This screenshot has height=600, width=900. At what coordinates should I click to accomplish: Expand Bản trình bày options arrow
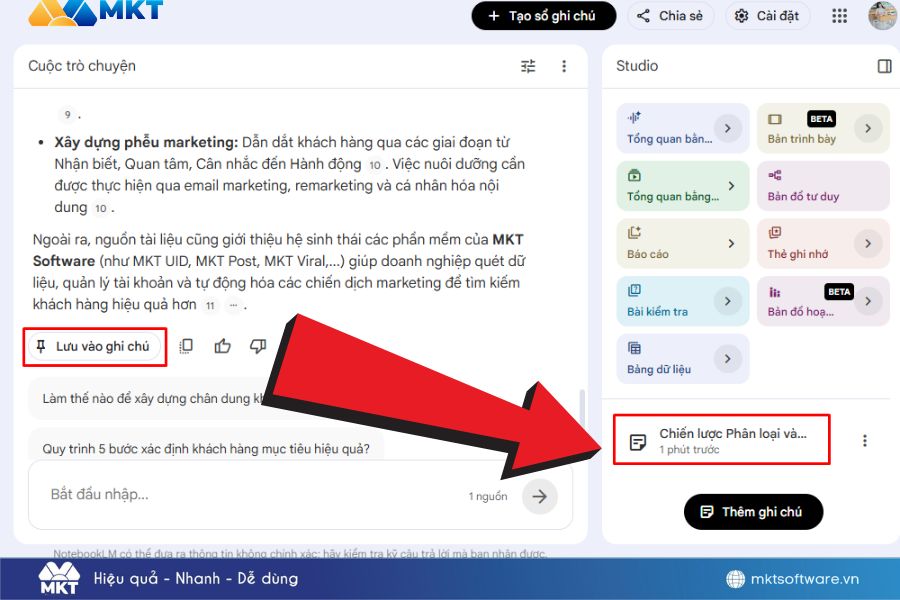pos(868,128)
